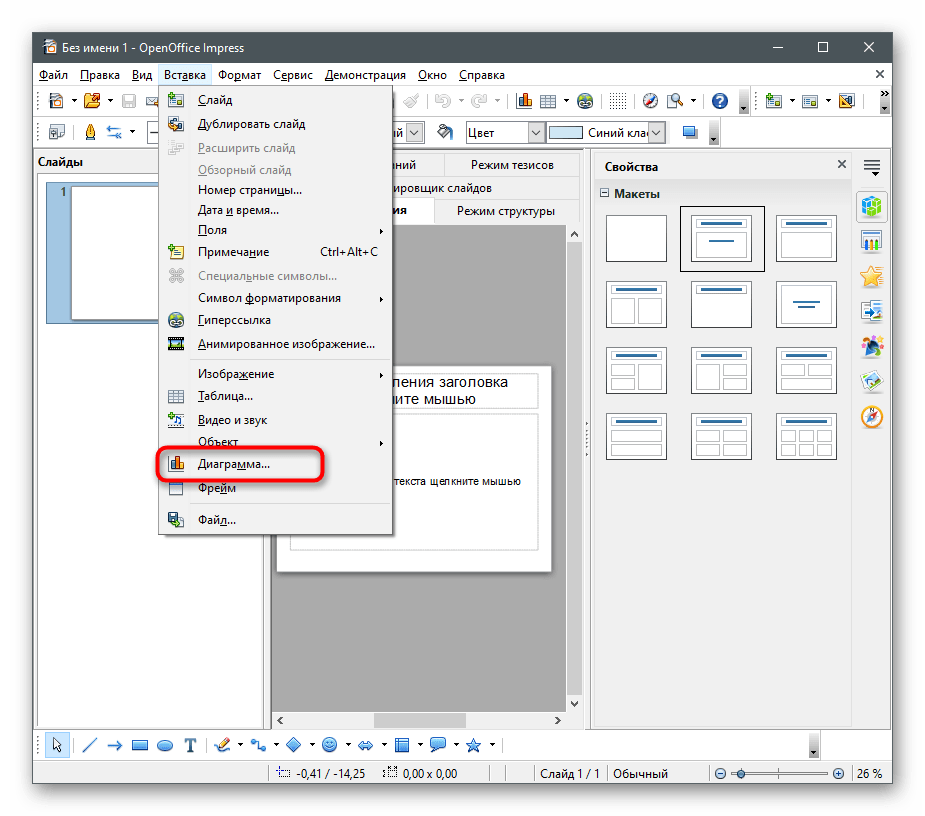Open the Цвет fill type dropdown

tap(536, 132)
